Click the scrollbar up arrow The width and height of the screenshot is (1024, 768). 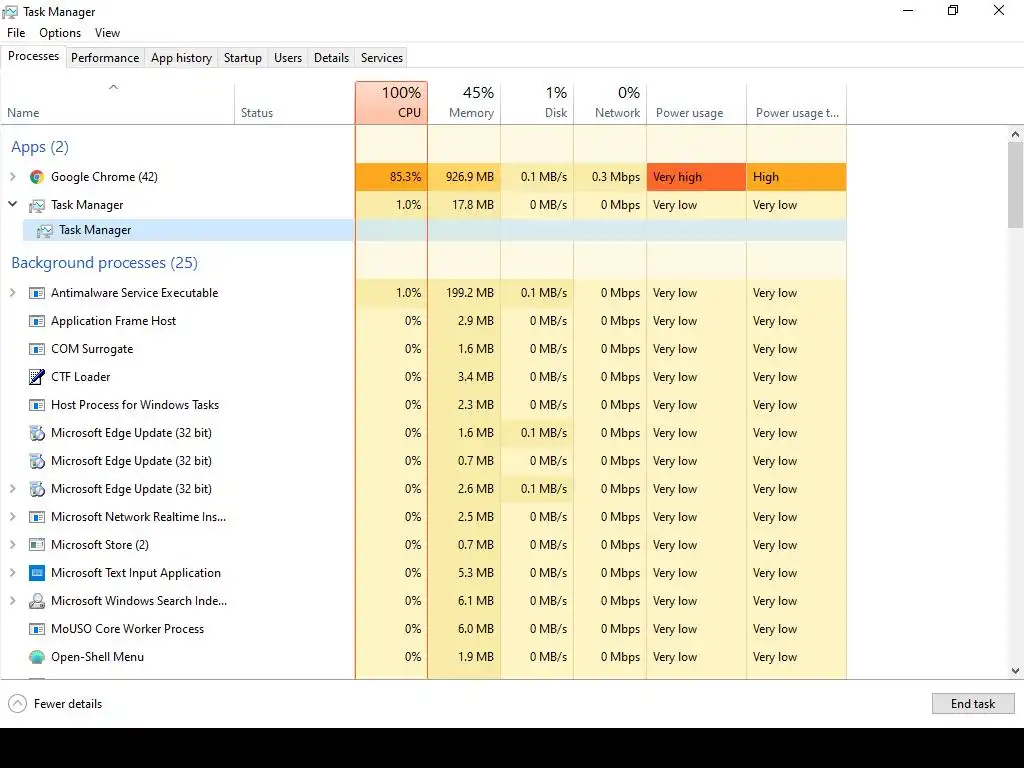(1015, 134)
